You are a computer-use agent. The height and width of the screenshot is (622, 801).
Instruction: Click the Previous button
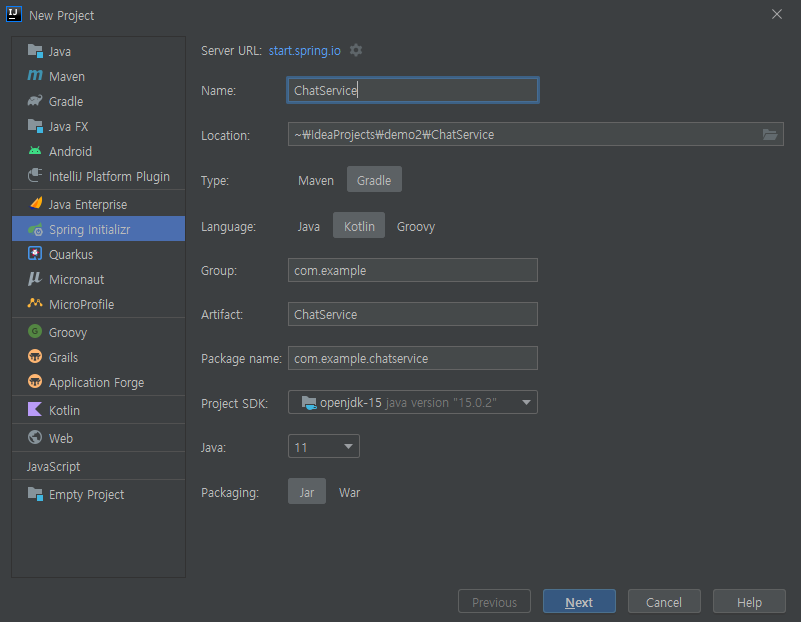494,602
